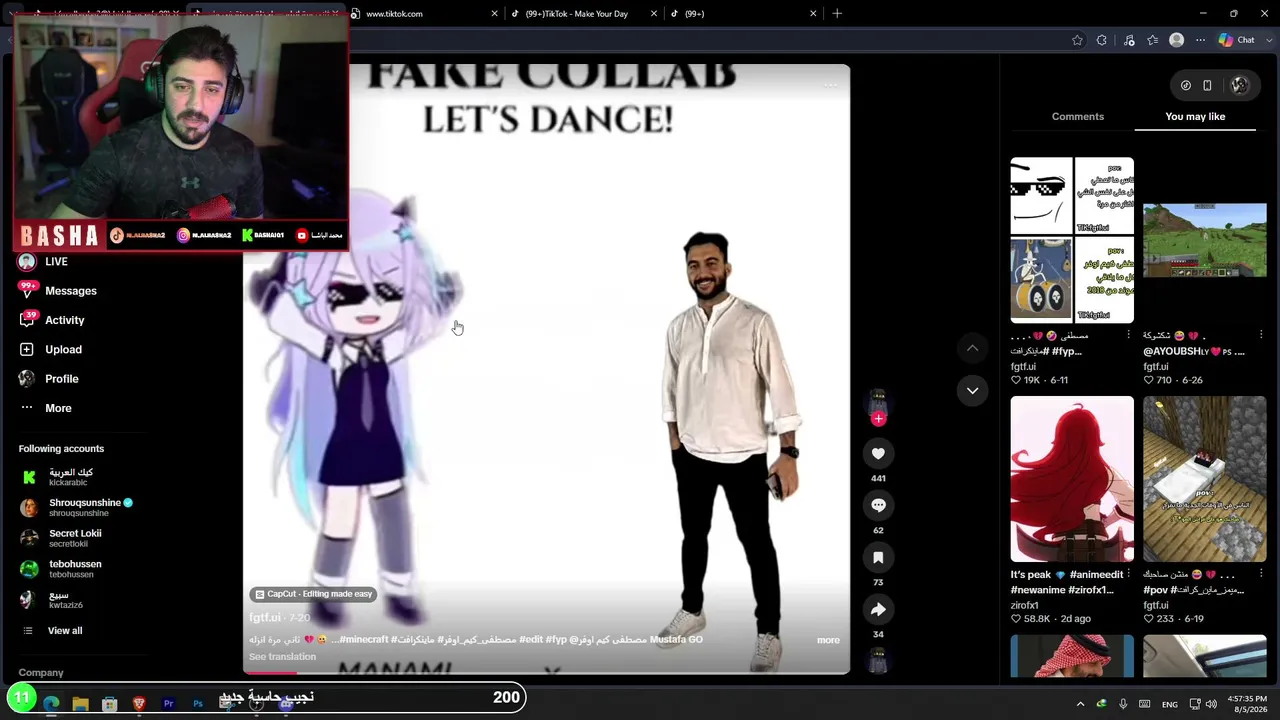Open the get-app phone icon

click(1207, 85)
